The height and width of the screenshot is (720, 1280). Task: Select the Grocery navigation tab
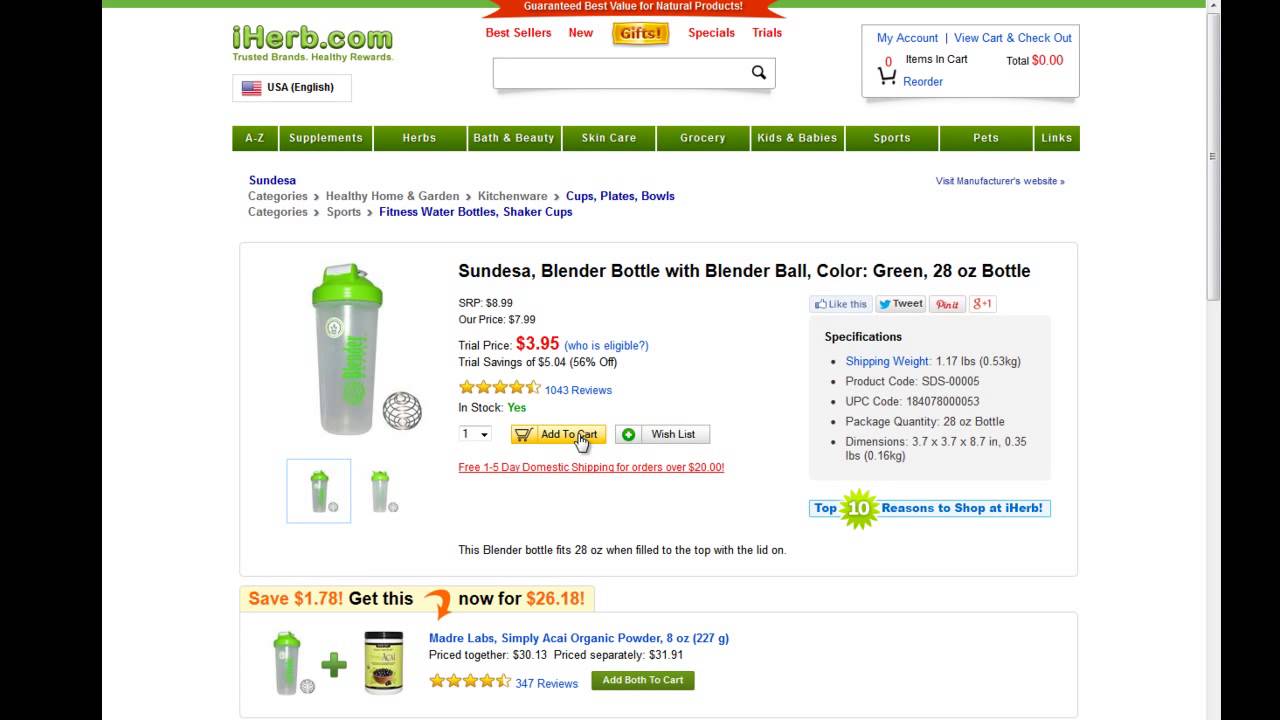[703, 138]
